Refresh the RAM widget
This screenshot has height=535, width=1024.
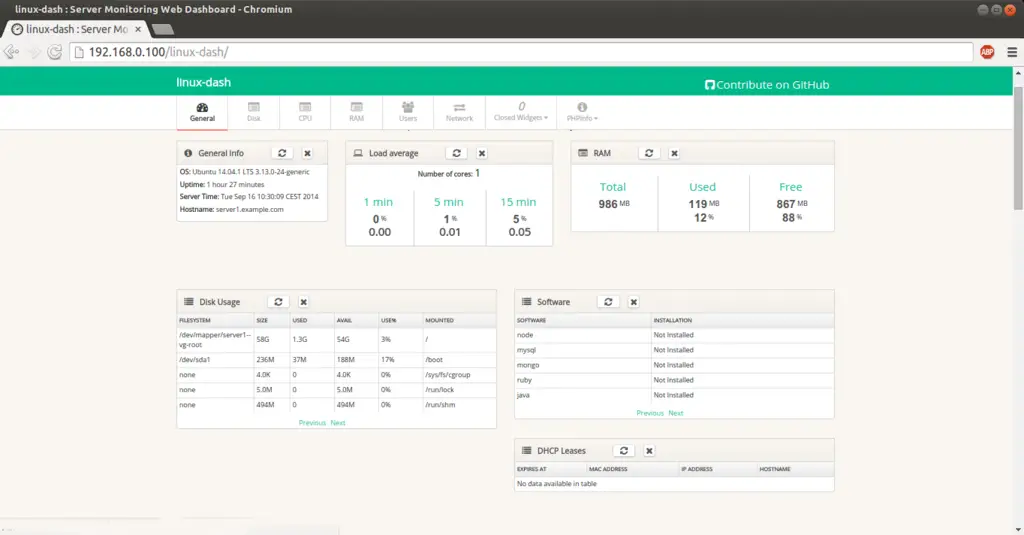(x=649, y=153)
